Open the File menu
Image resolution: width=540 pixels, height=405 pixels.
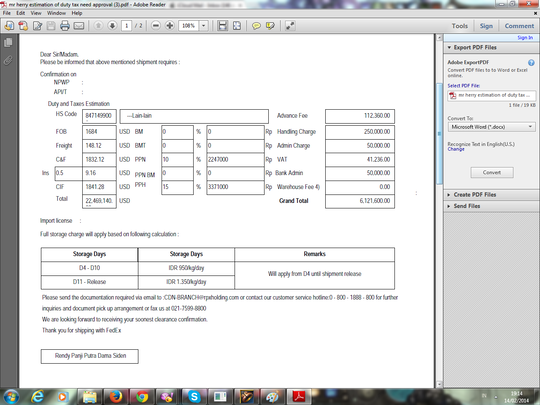tap(7, 13)
